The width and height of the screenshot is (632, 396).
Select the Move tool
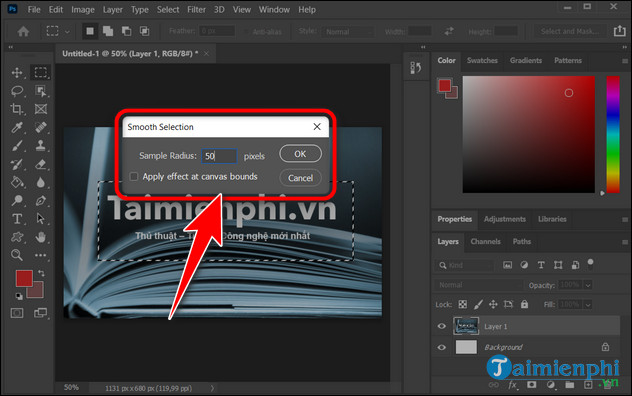click(x=17, y=73)
